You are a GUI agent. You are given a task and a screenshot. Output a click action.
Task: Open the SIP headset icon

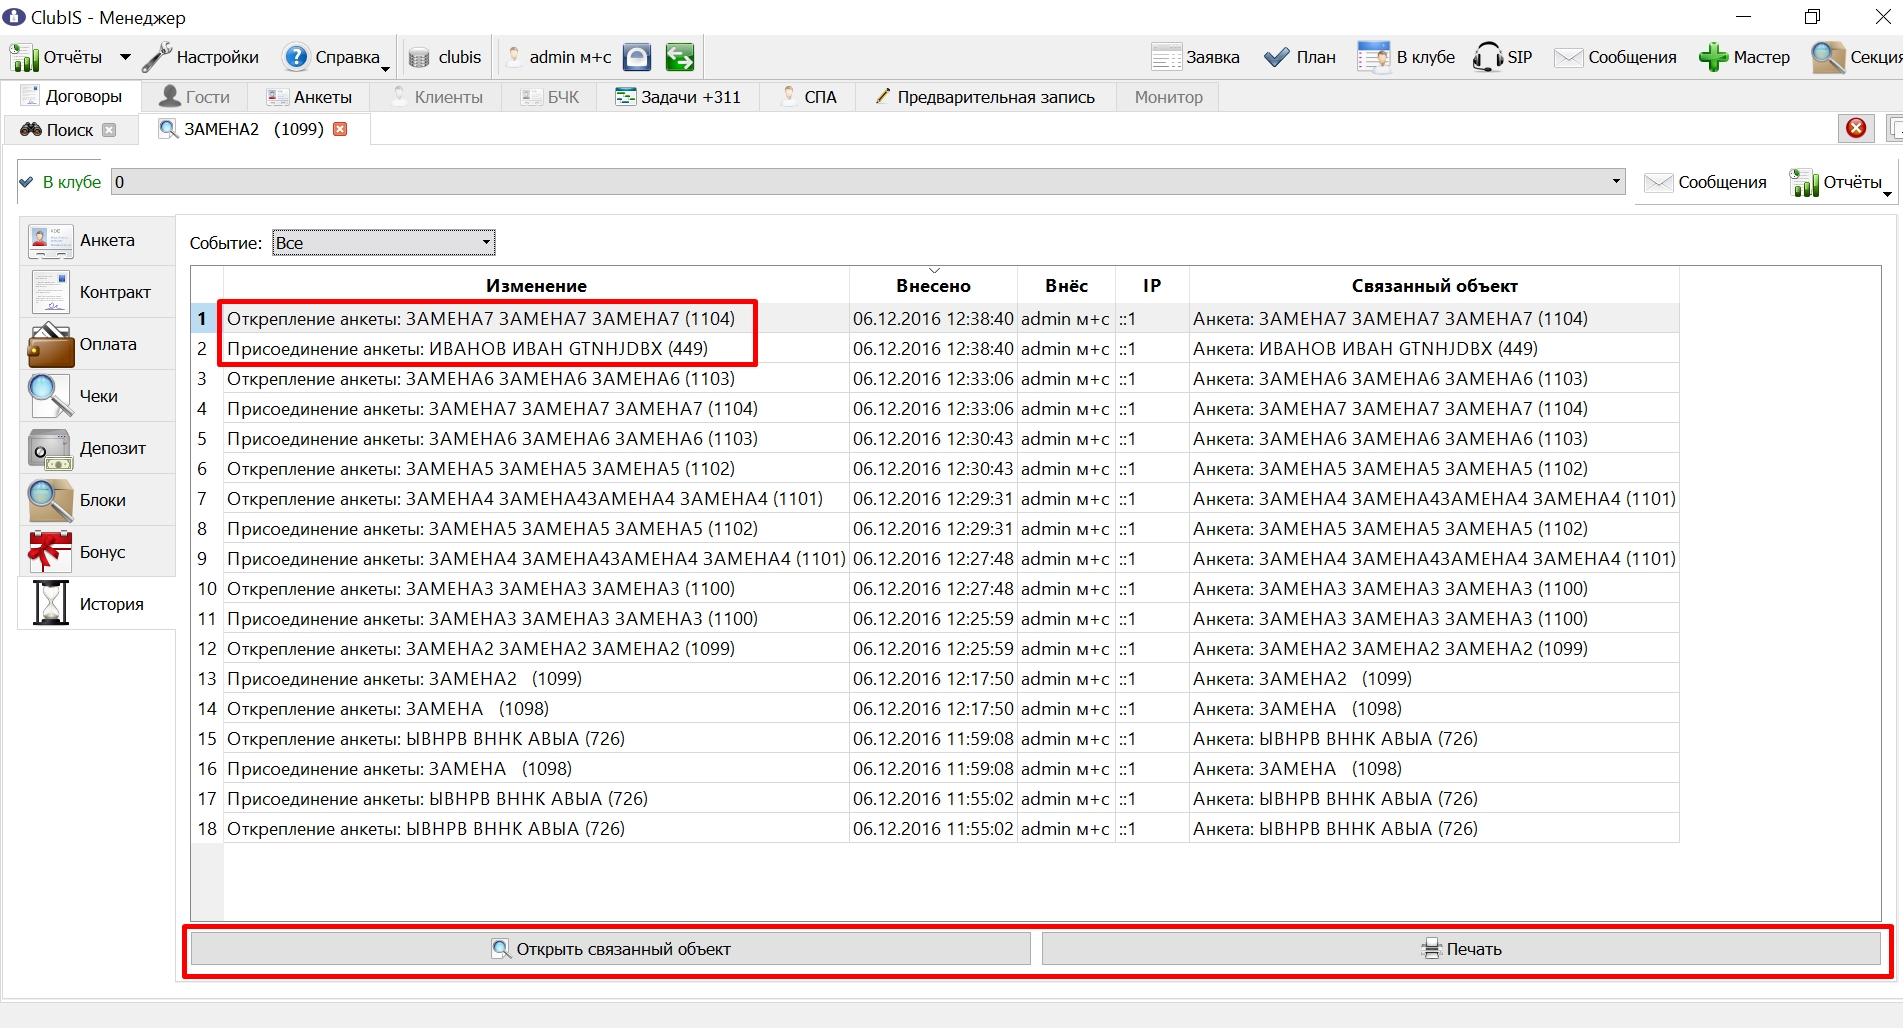pos(1487,57)
